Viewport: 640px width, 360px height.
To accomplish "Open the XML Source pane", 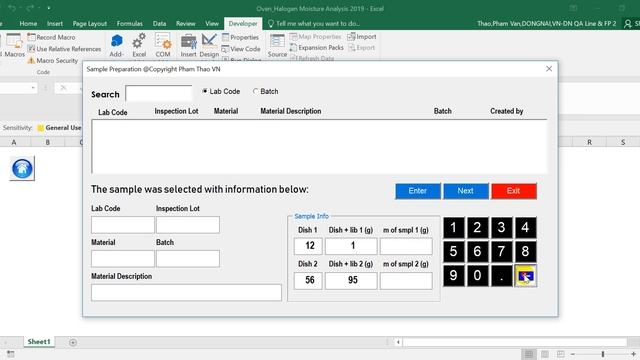I will click(x=277, y=45).
